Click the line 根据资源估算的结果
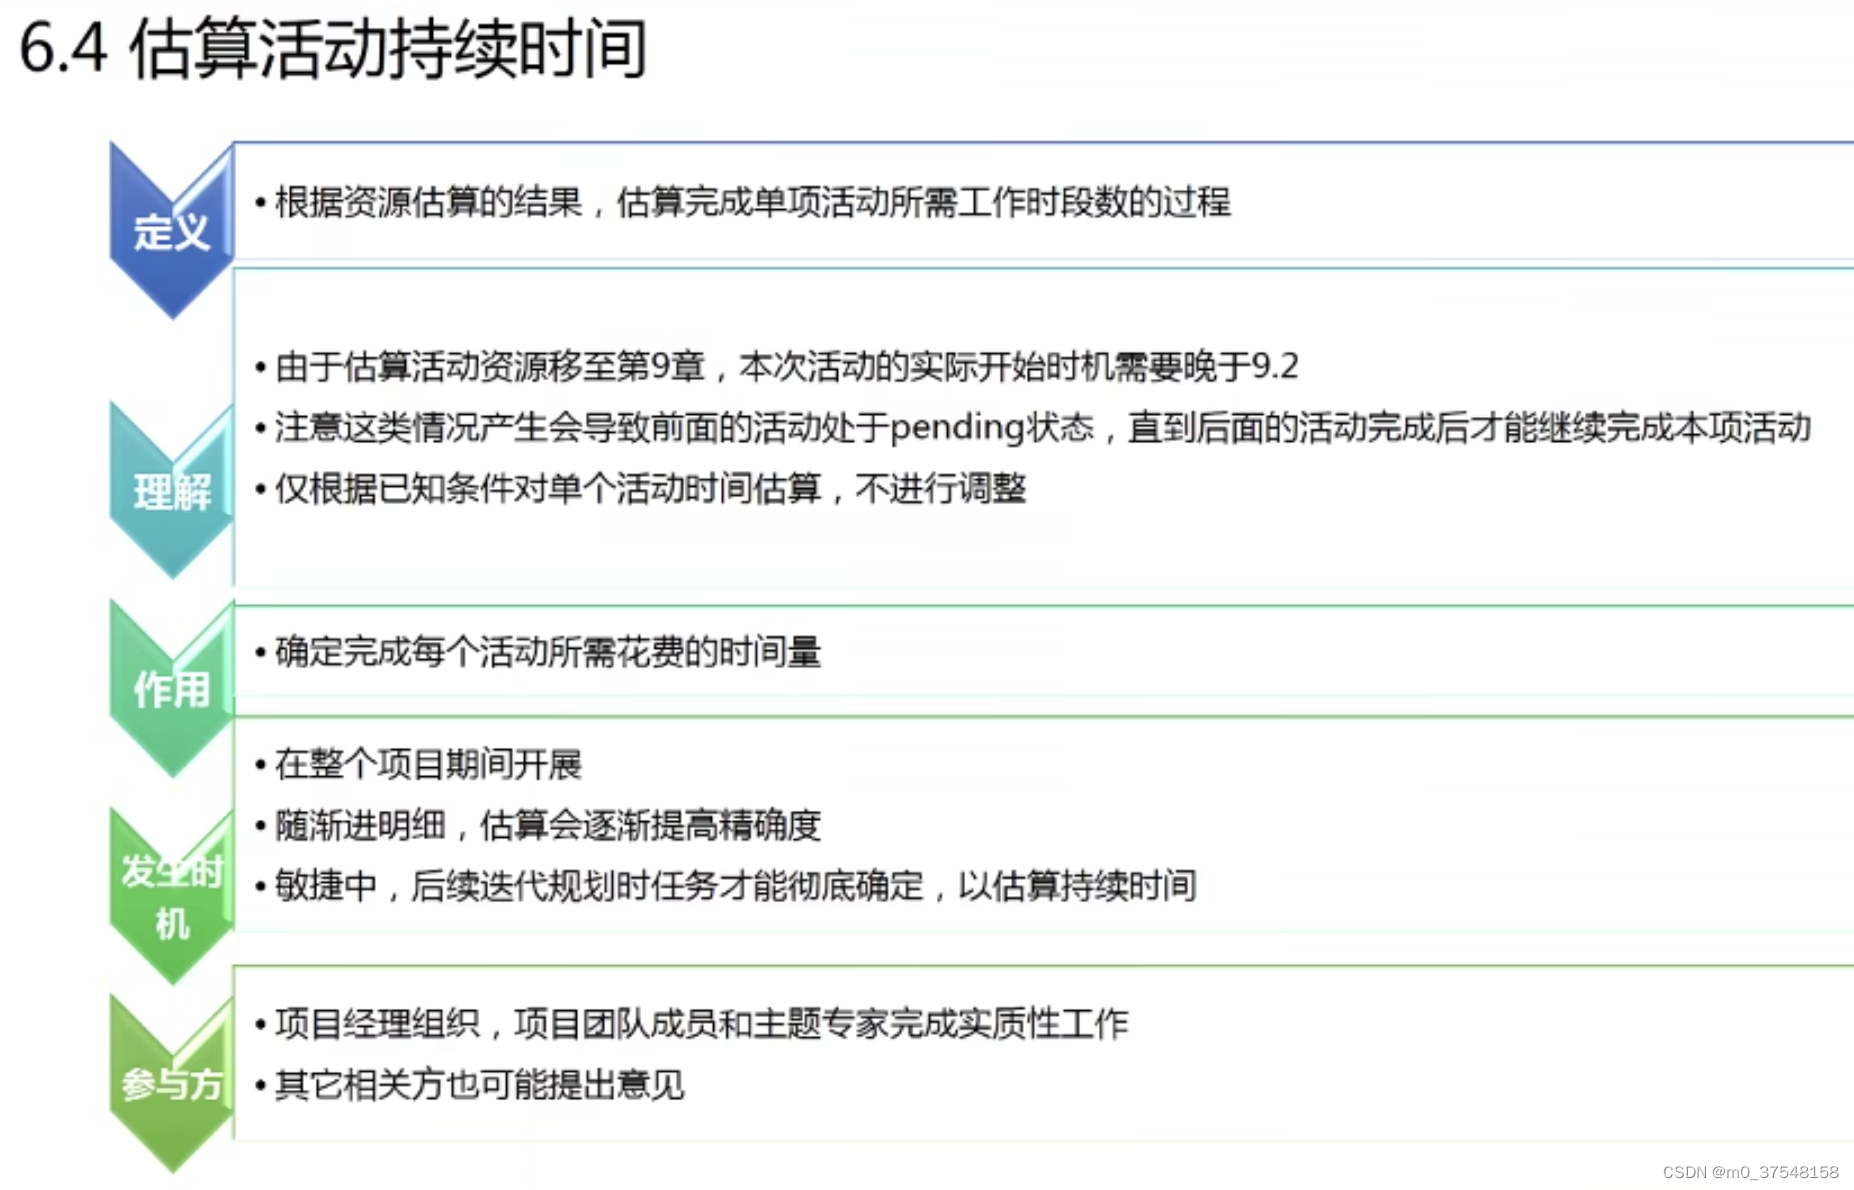The image size is (1854, 1190). [x=743, y=202]
